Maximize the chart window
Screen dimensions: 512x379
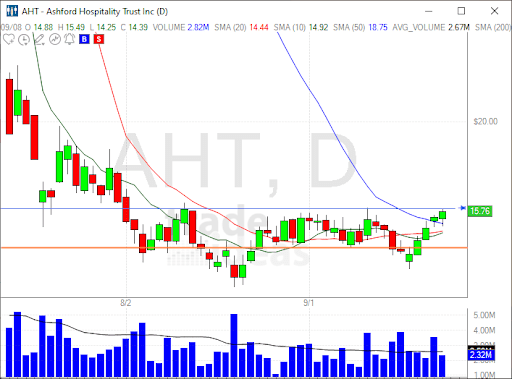(x=461, y=11)
